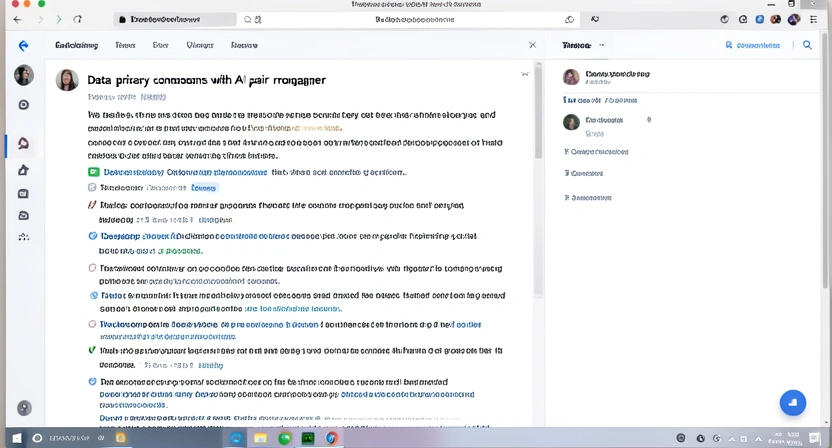This screenshot has width=832, height=448.
Task: Click the small icon beside second right-panel name
Action: (x=649, y=119)
